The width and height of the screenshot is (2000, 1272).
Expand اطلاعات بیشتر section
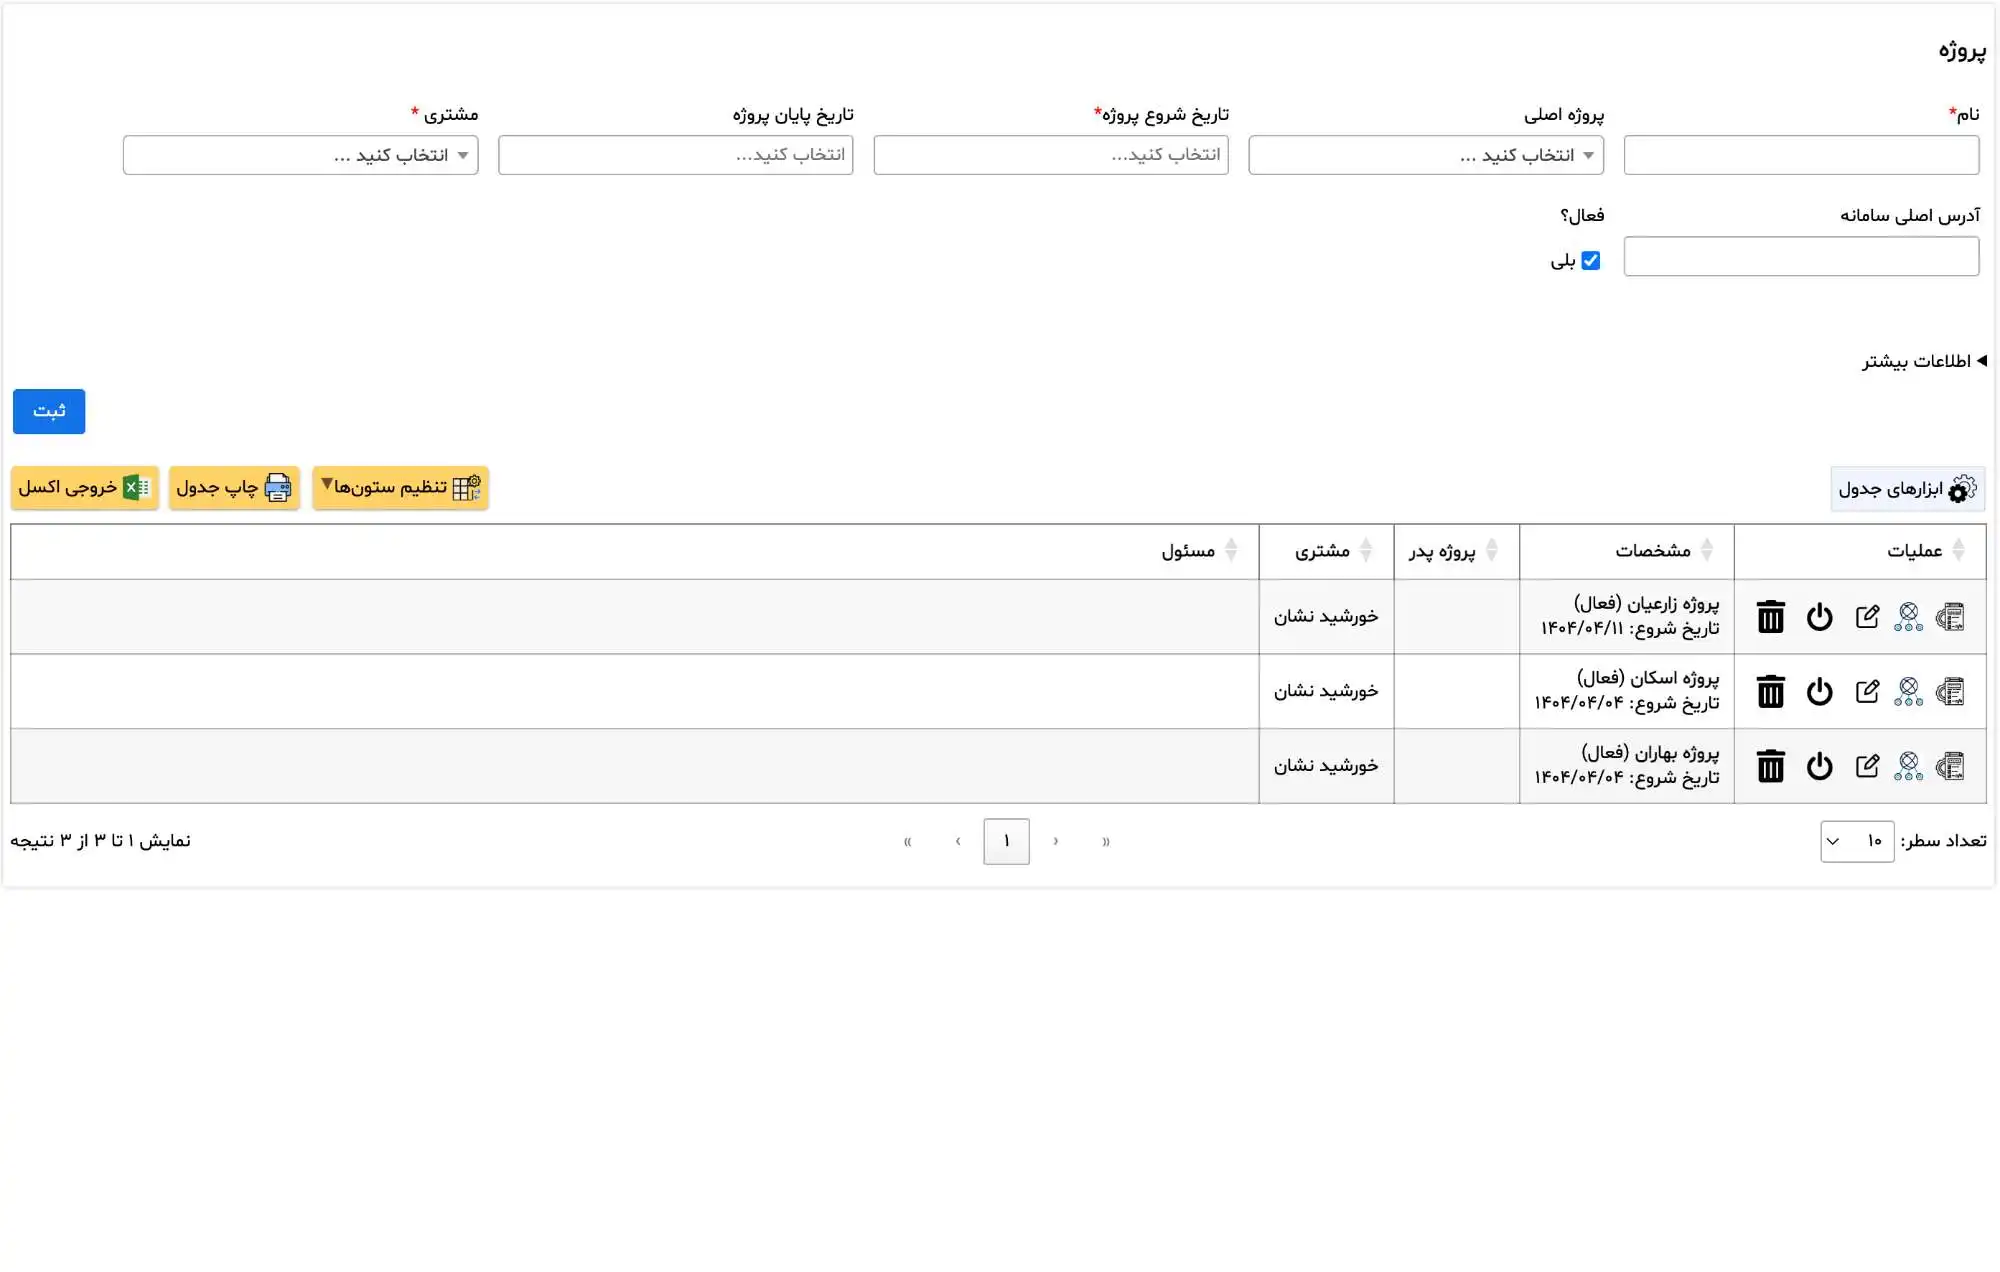click(x=1924, y=361)
